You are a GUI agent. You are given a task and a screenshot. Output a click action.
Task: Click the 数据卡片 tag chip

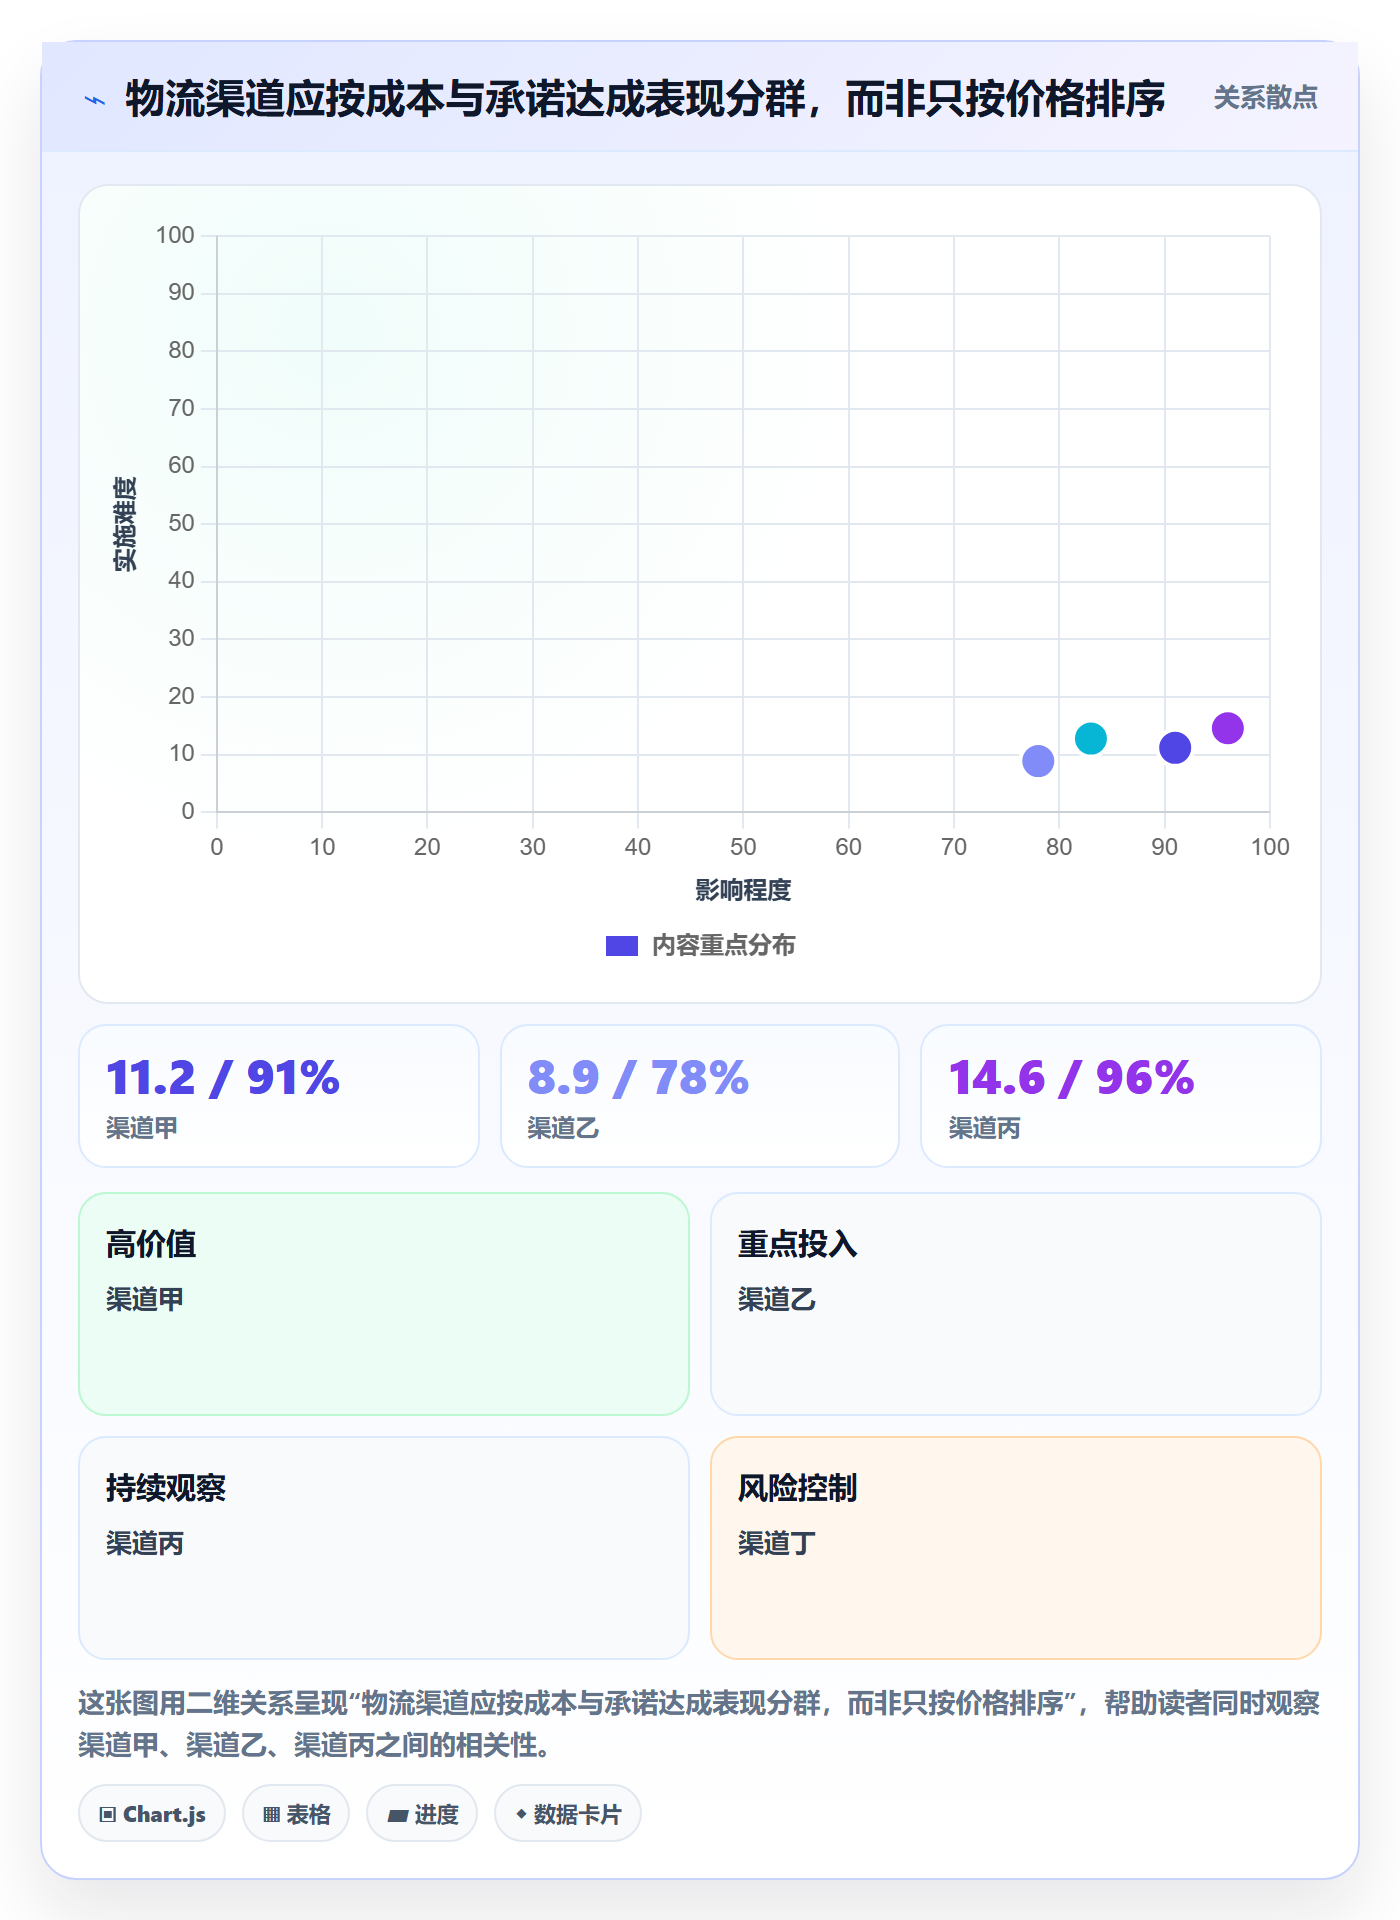pos(568,1814)
